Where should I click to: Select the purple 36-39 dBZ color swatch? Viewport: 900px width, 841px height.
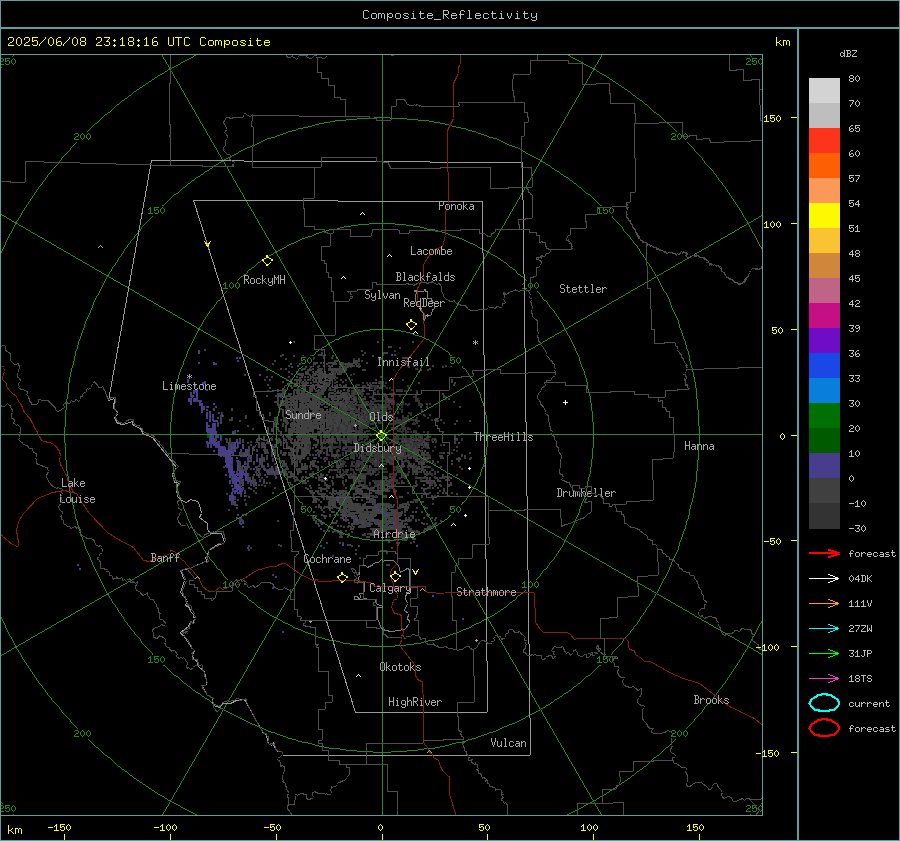[x=824, y=340]
